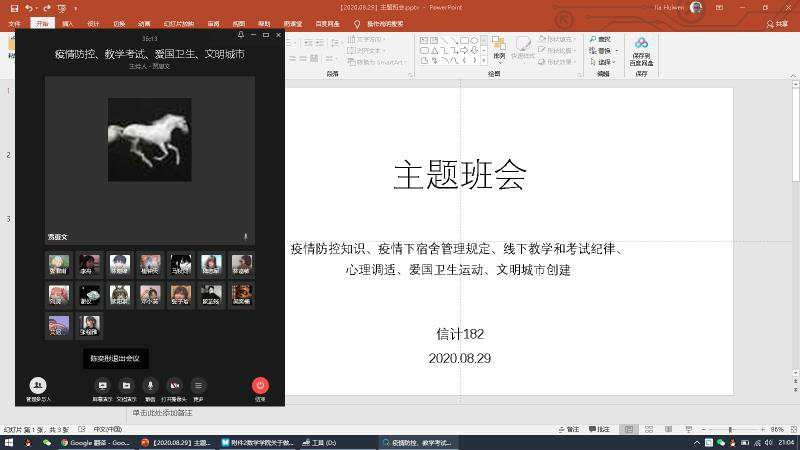
Task: Open the 插入 (Insert) ribbon tab
Action: (x=67, y=23)
